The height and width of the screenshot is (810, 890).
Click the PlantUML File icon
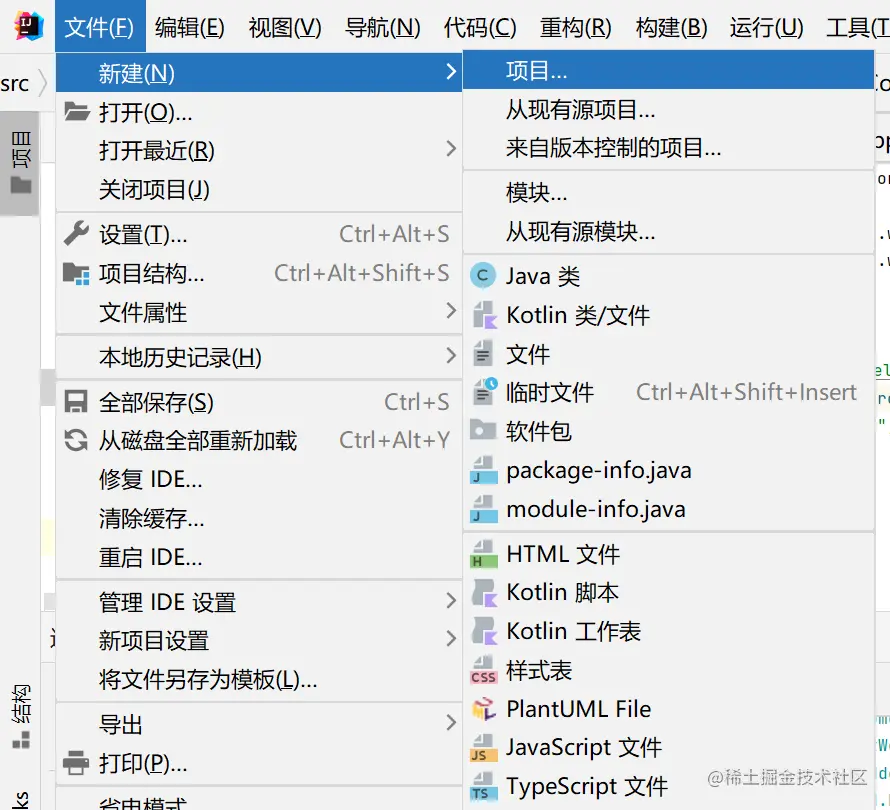click(484, 708)
